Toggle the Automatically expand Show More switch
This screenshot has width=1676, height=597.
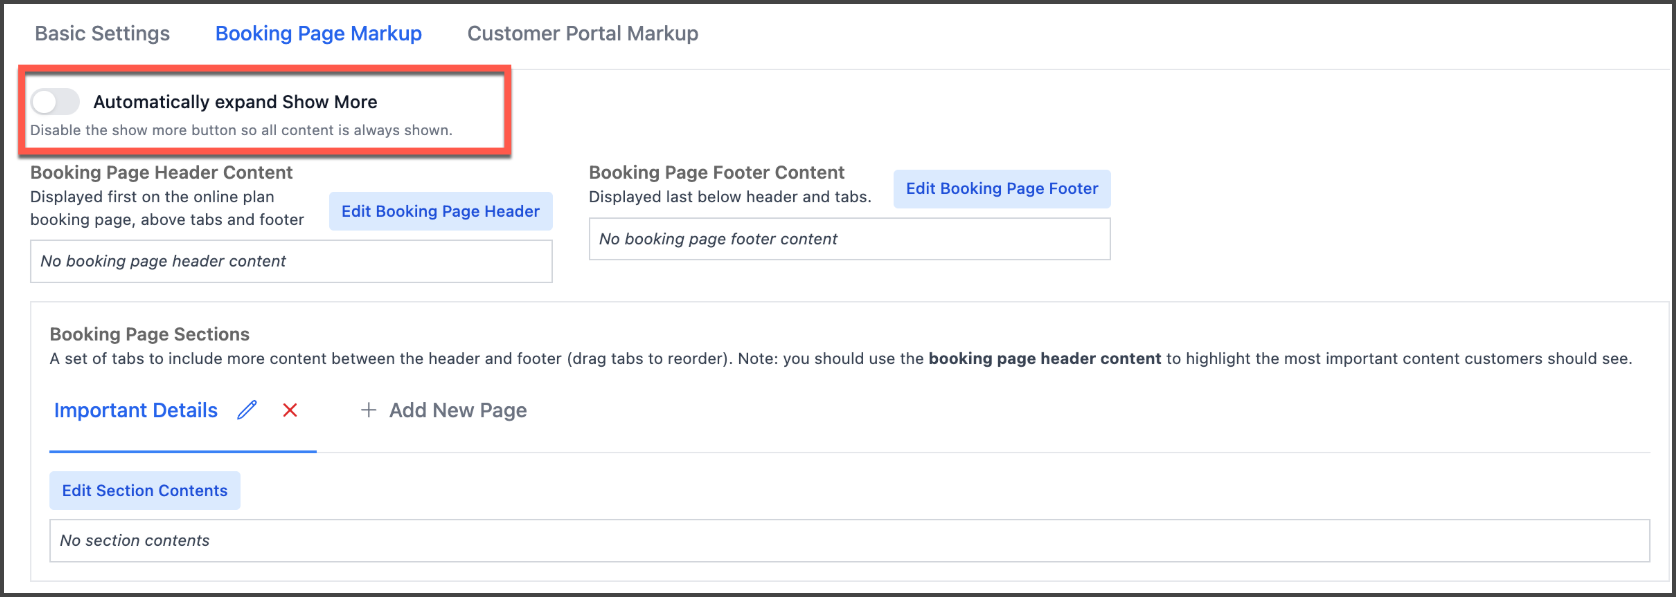click(55, 101)
